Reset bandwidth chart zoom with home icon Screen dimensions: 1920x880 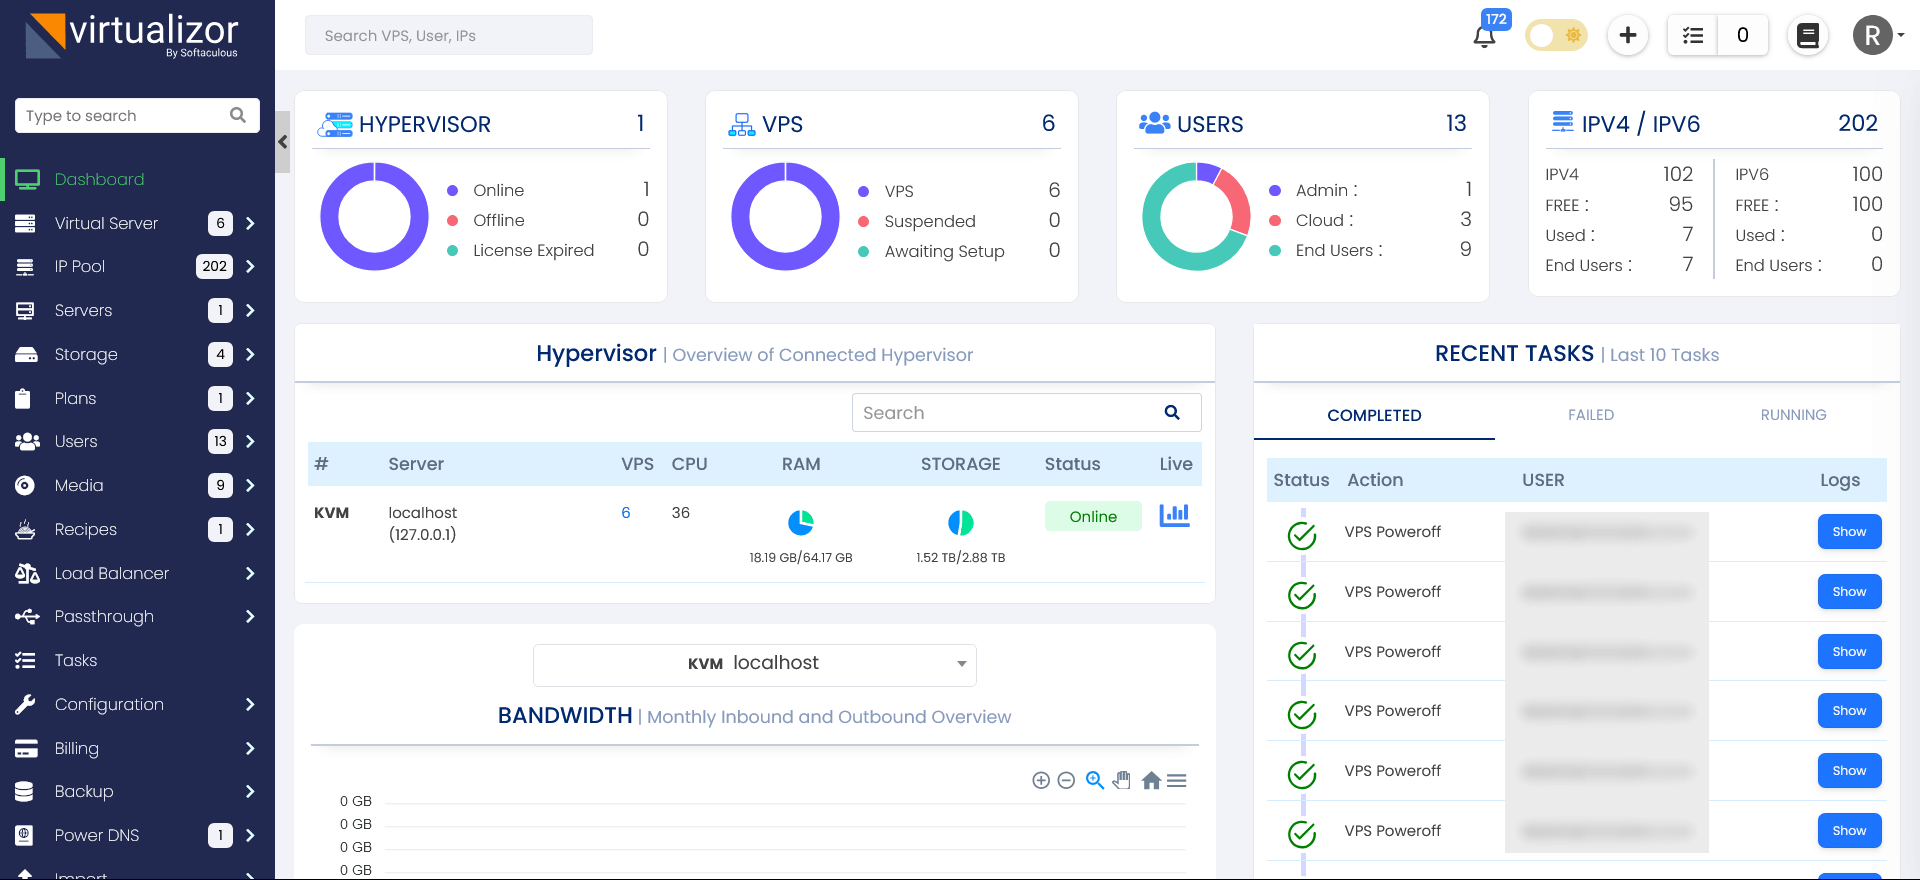(x=1151, y=781)
